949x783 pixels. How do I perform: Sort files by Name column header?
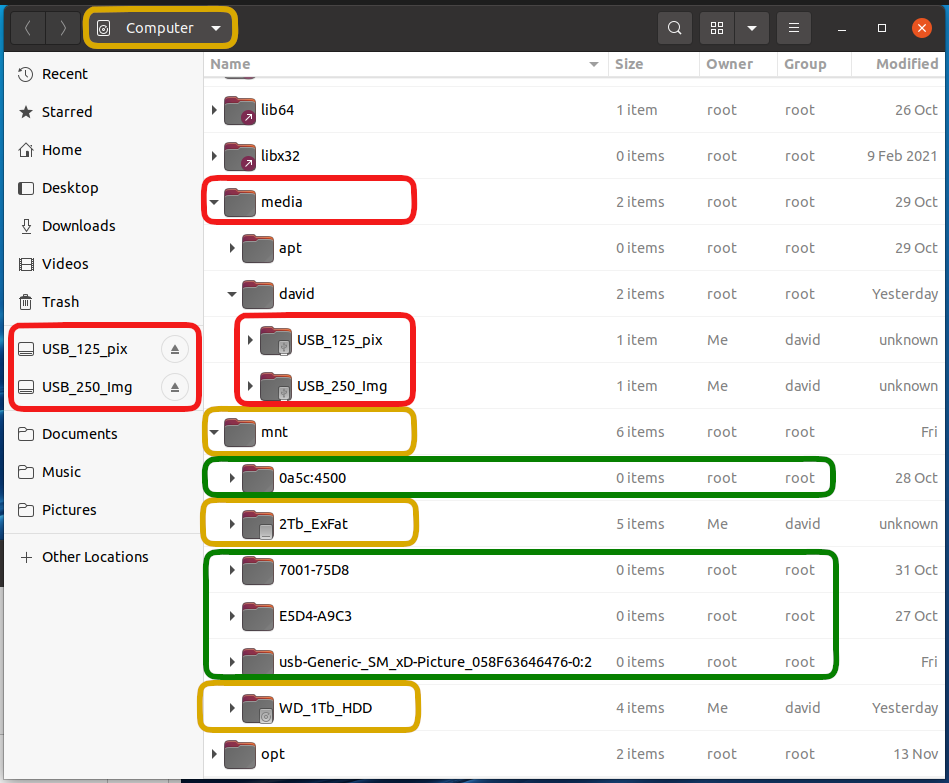400,64
